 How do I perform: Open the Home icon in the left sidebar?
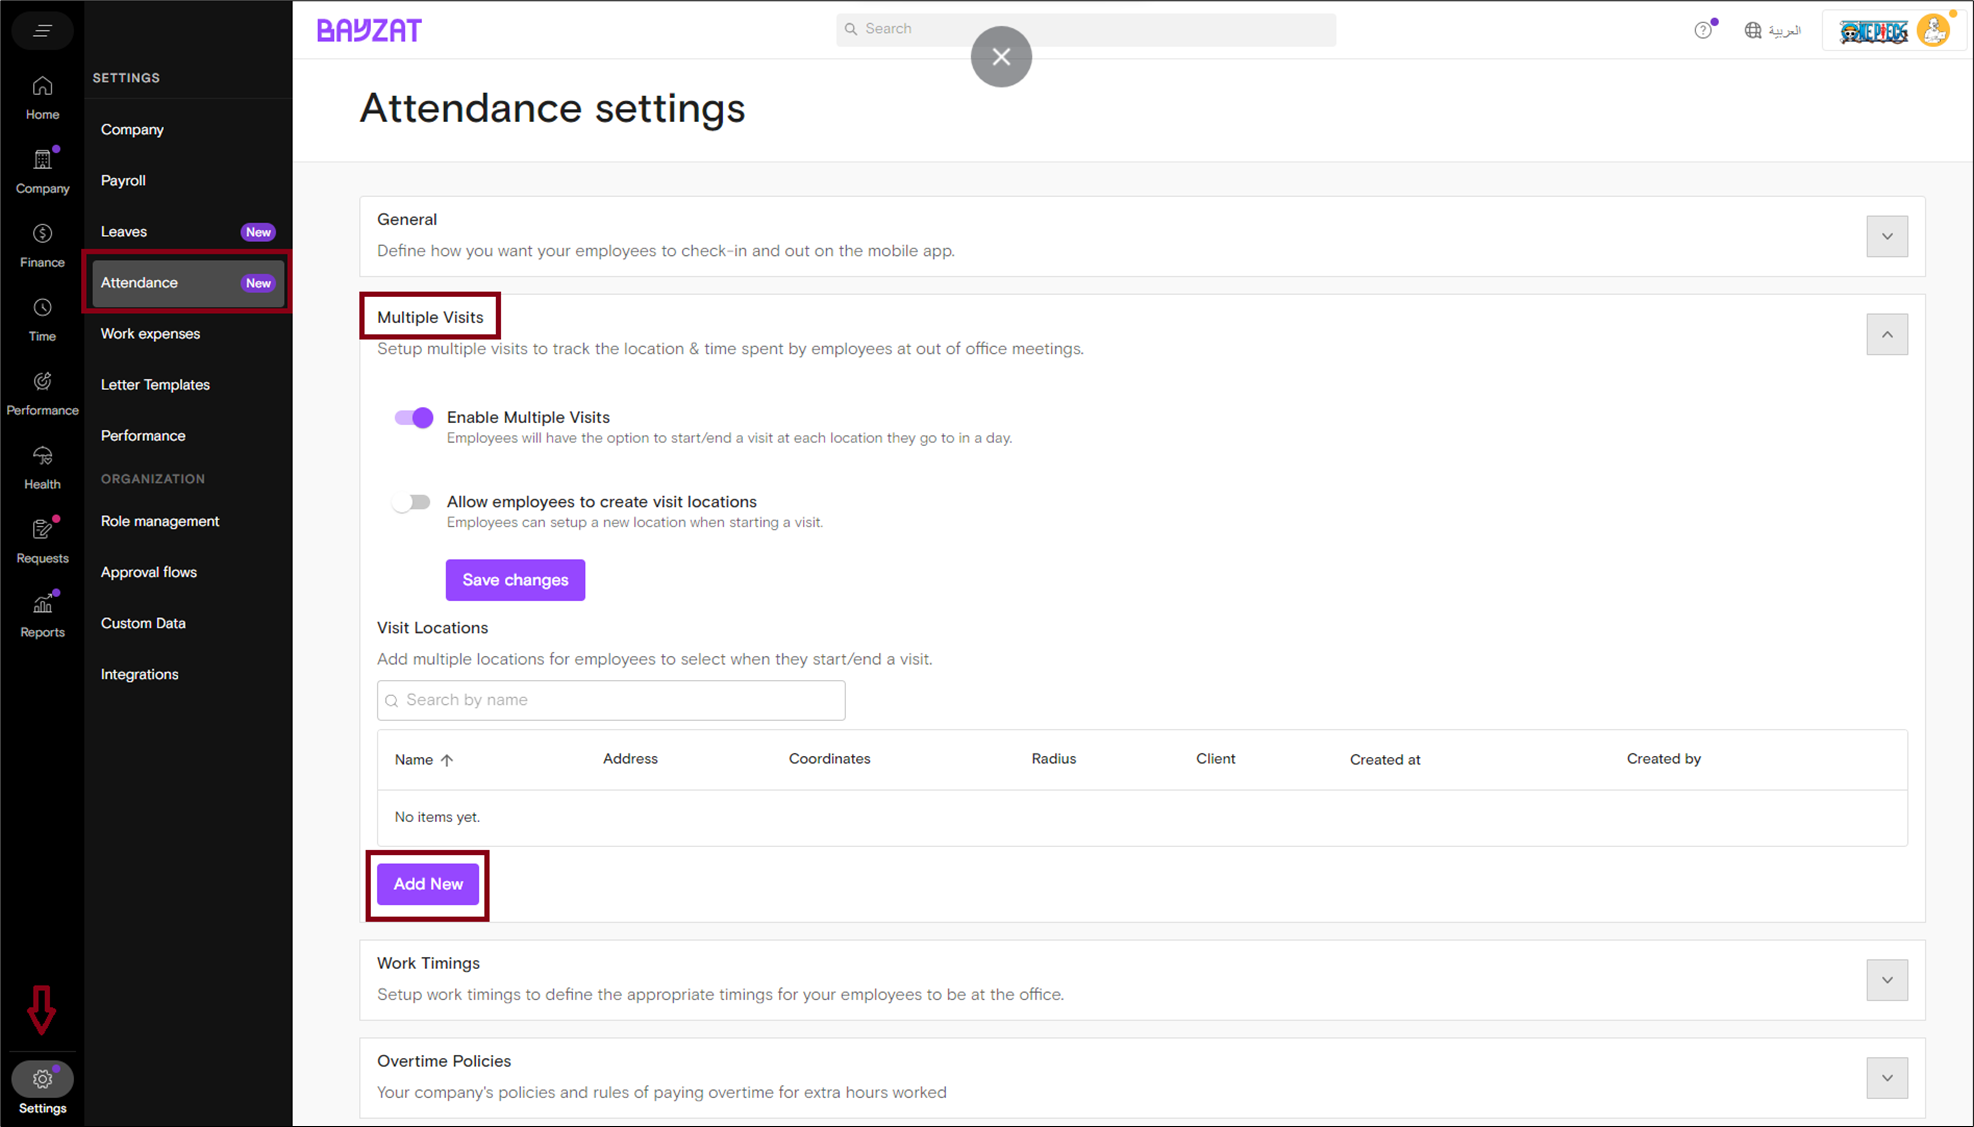click(42, 96)
